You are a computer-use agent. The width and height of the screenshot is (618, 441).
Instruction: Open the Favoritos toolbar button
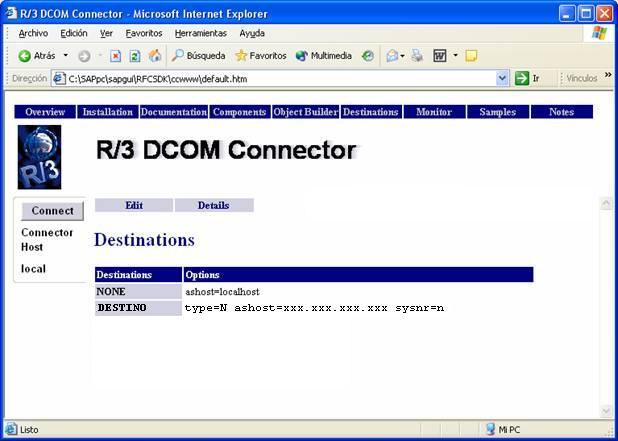coord(261,56)
